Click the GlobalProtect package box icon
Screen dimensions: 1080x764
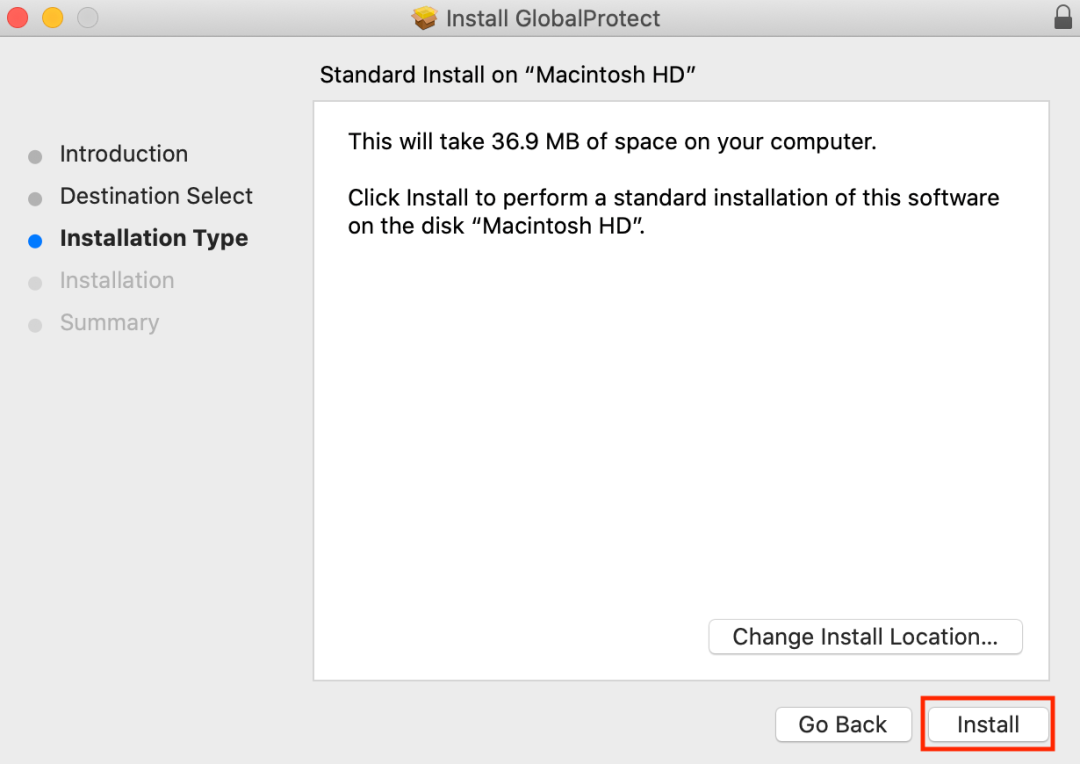(424, 18)
